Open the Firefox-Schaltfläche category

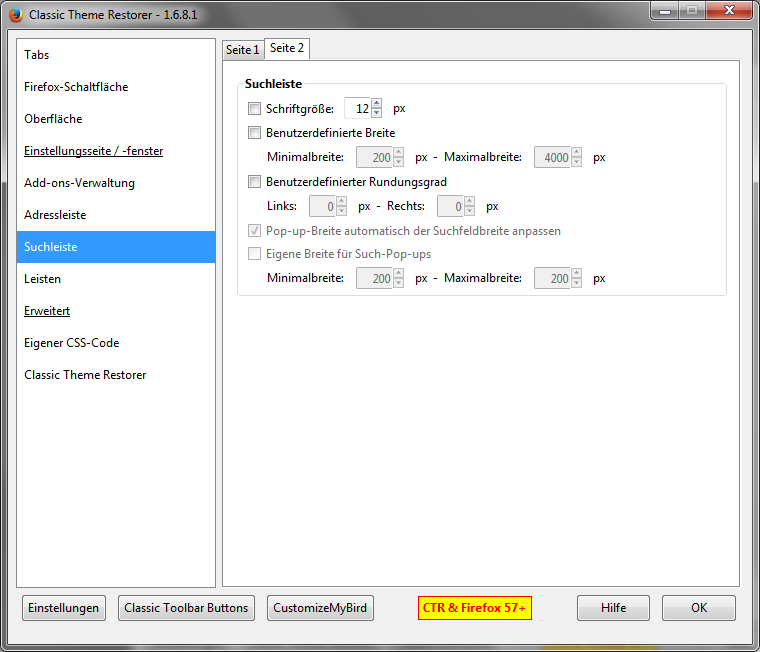(116, 87)
